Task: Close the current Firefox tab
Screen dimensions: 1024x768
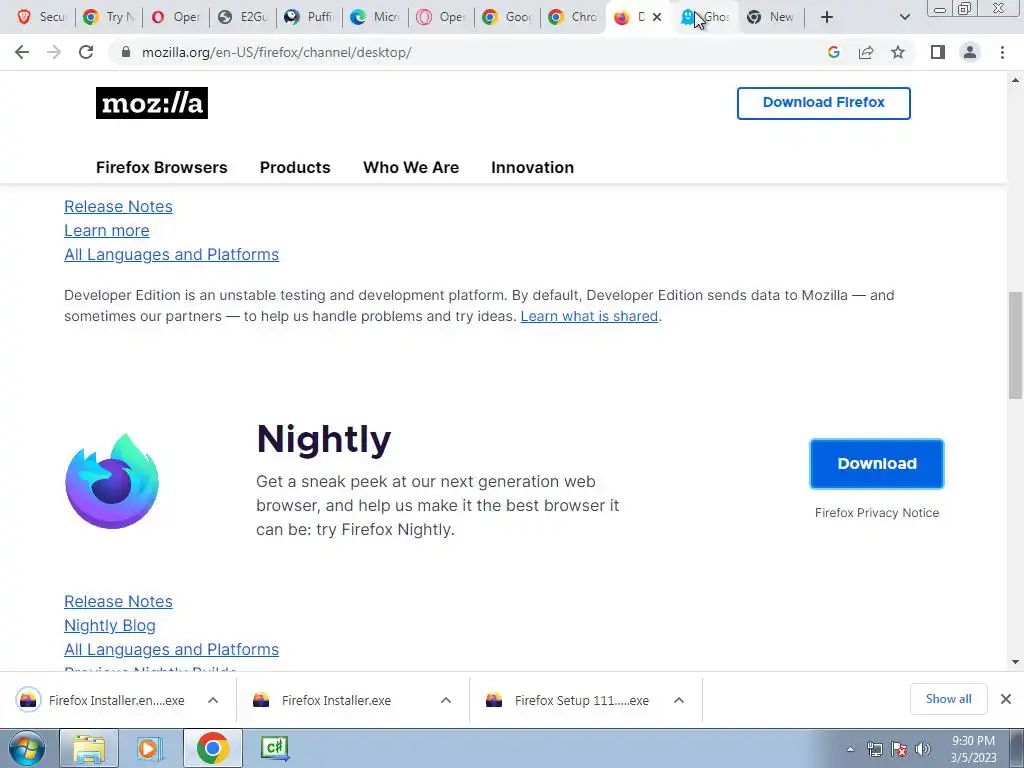Action: tap(657, 17)
